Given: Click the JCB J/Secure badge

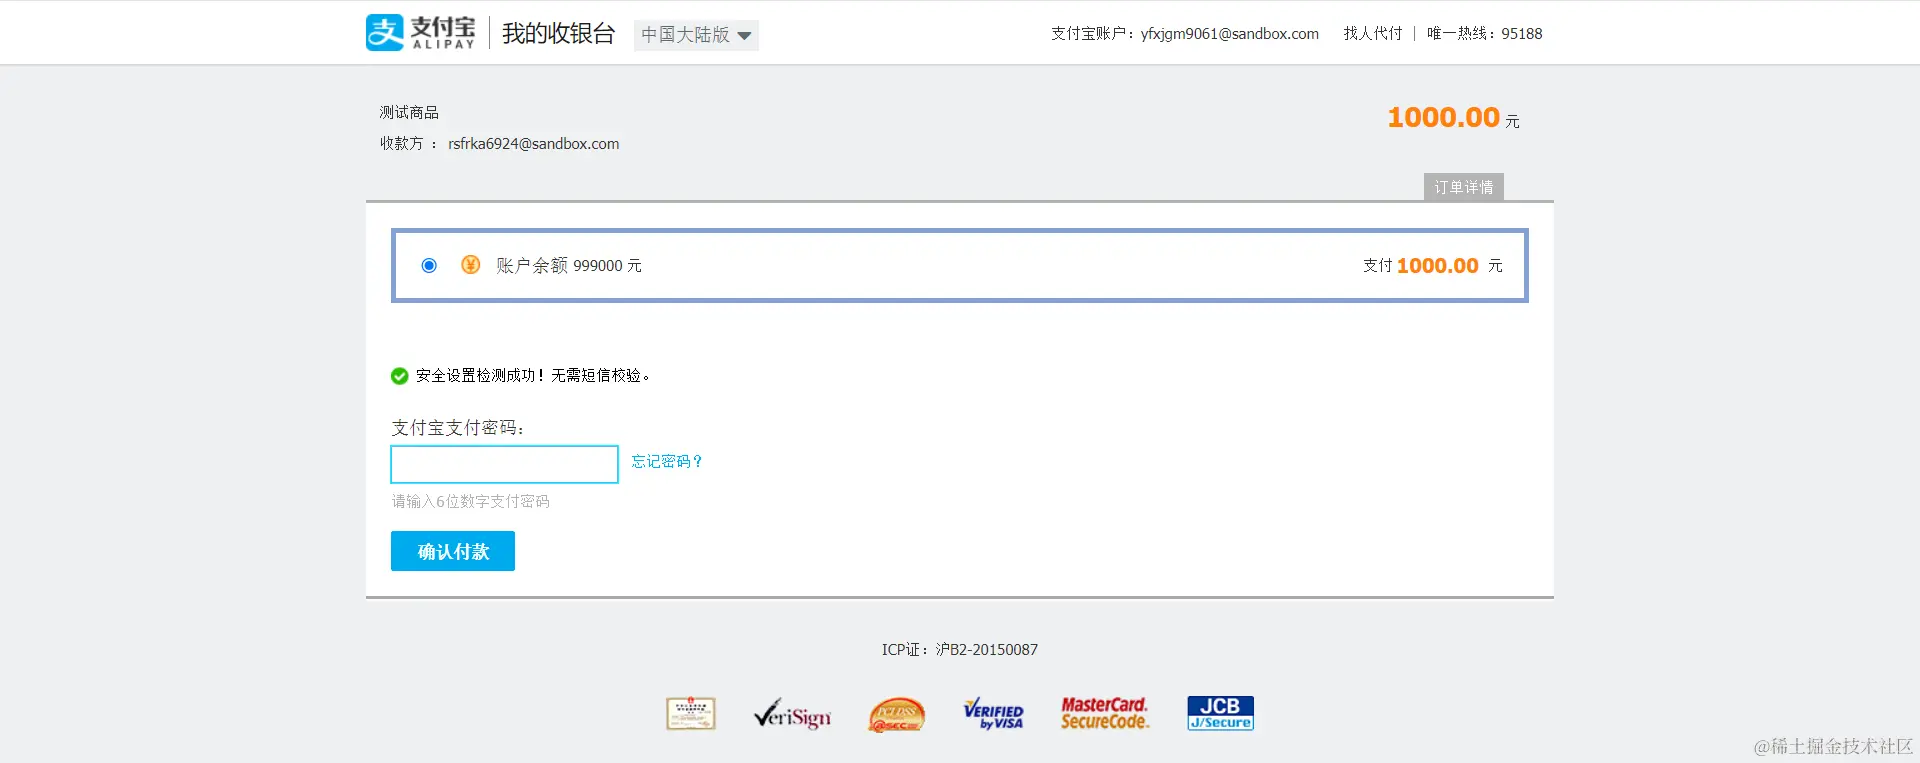Looking at the screenshot, I should coord(1220,713).
